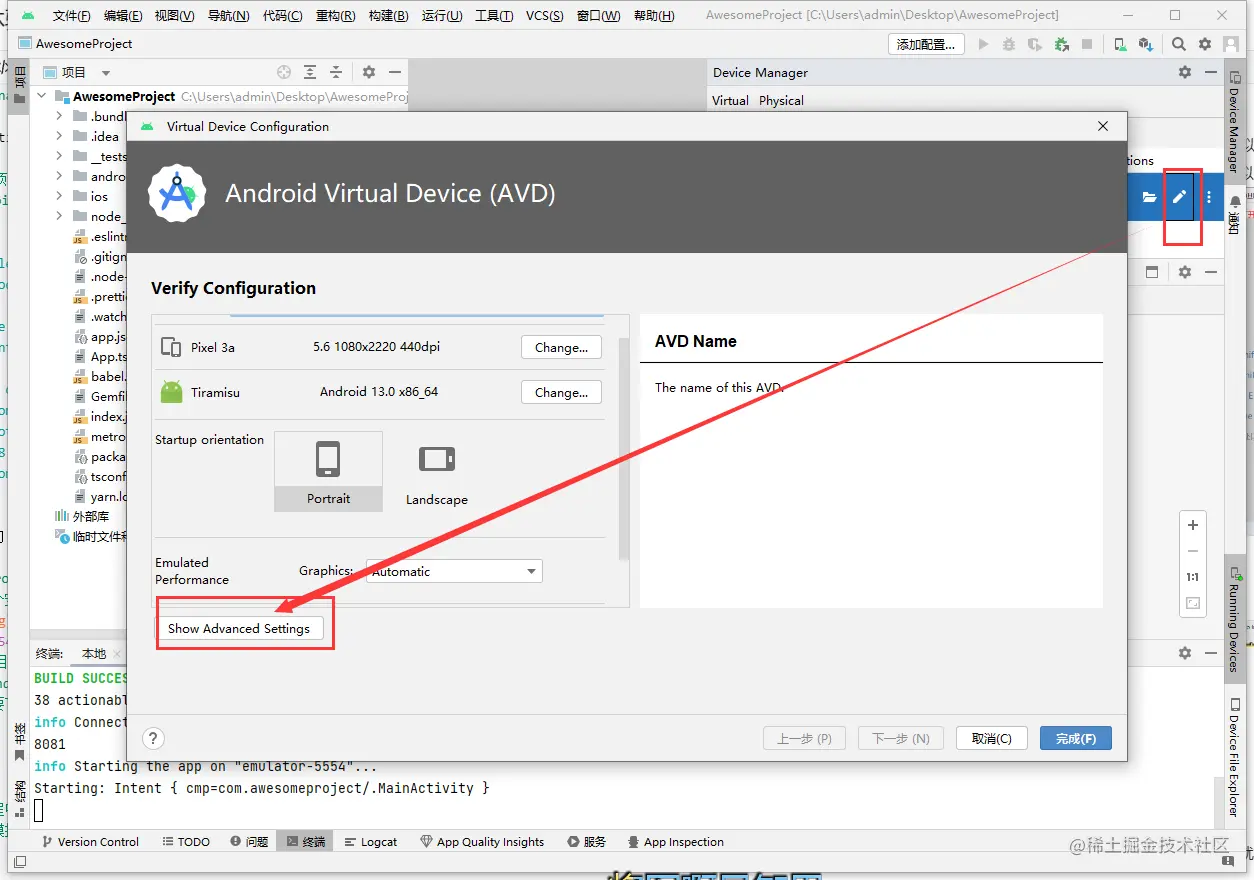Click Run with Coverage shield icon
Screen dimensions: 1254x880
pyautogui.click(x=1035, y=44)
